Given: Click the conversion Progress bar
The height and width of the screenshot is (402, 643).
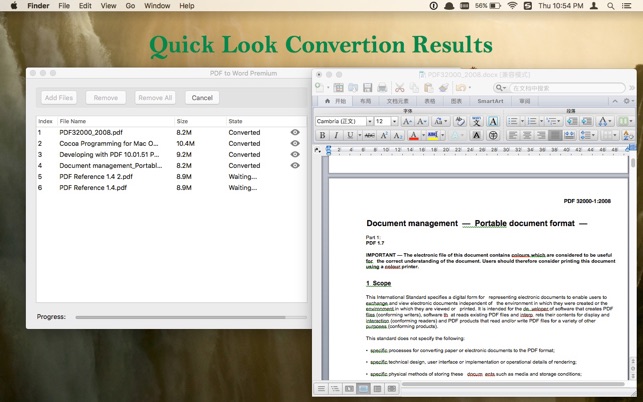Looking at the screenshot, I should pyautogui.click(x=191, y=317).
